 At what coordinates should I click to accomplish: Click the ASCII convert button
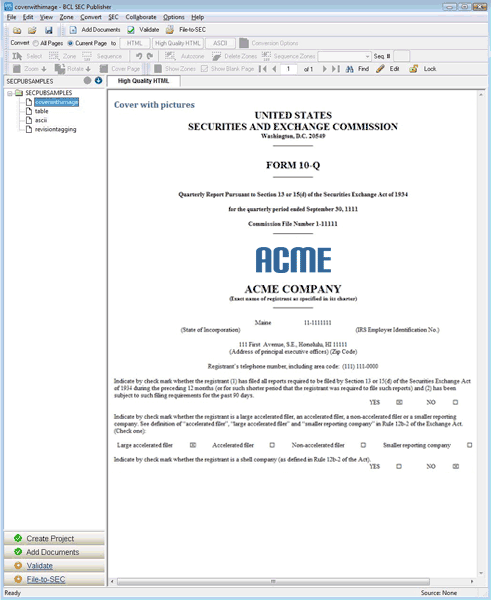[x=220, y=43]
